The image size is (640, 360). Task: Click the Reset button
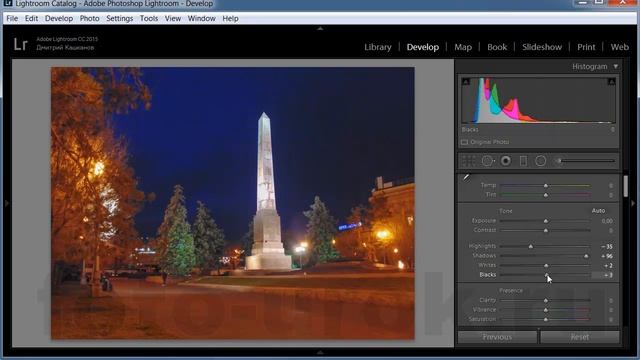click(580, 337)
